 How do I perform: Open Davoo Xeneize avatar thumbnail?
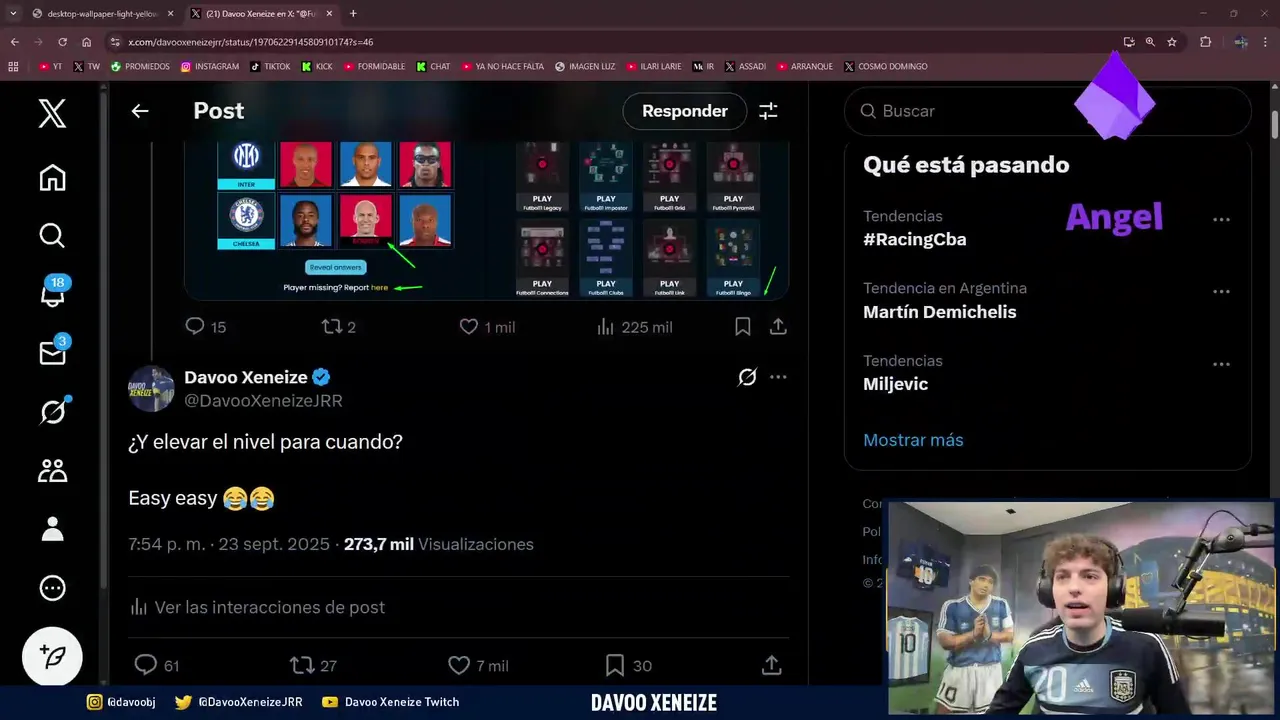coord(151,388)
